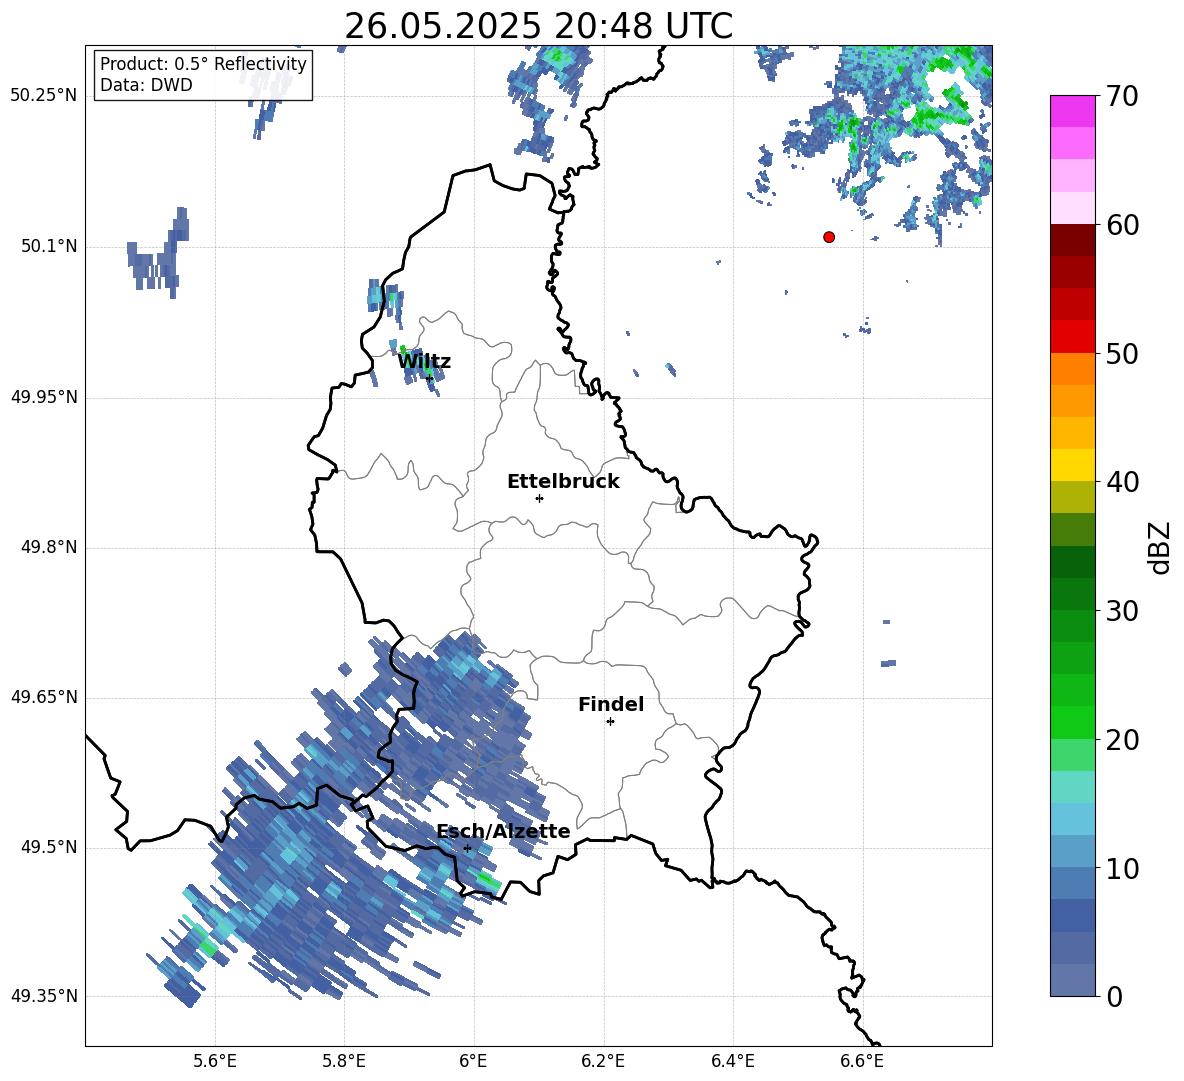Click latitude label 49.35°N

[x=44, y=996]
